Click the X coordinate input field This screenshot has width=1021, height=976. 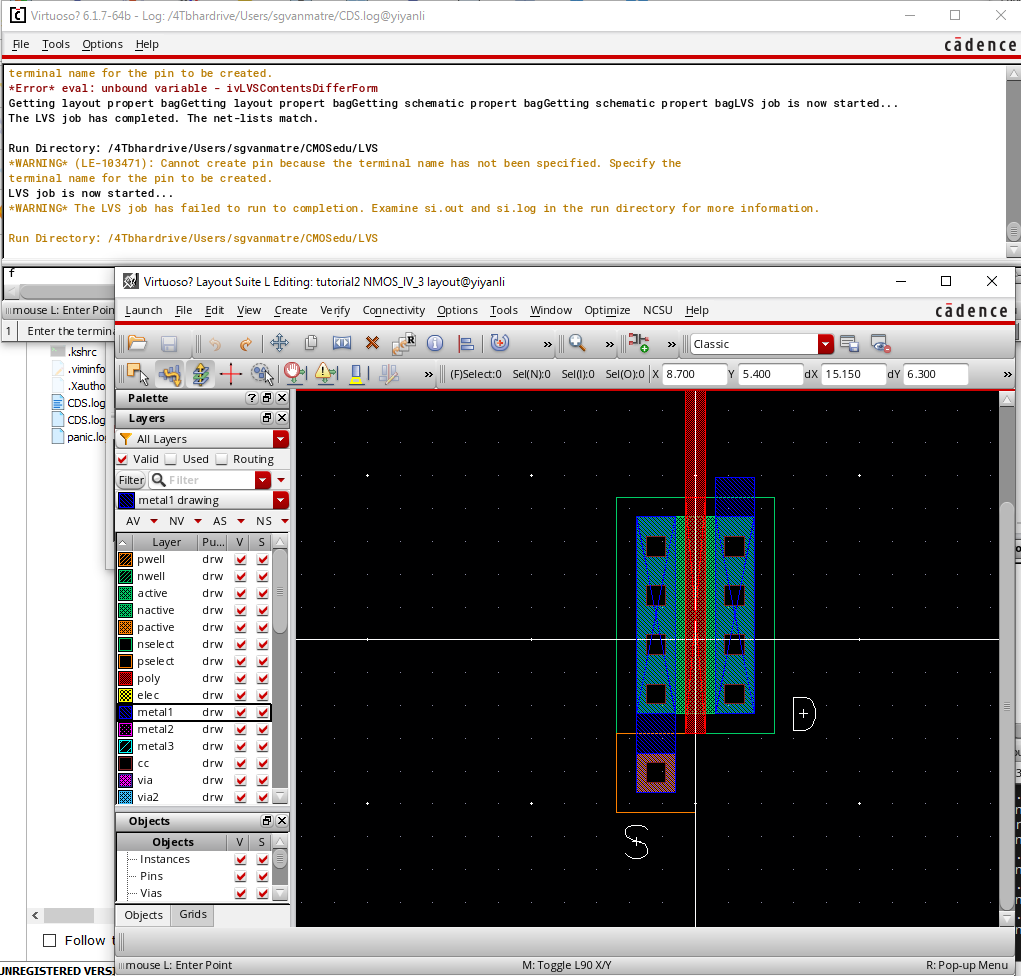[694, 374]
